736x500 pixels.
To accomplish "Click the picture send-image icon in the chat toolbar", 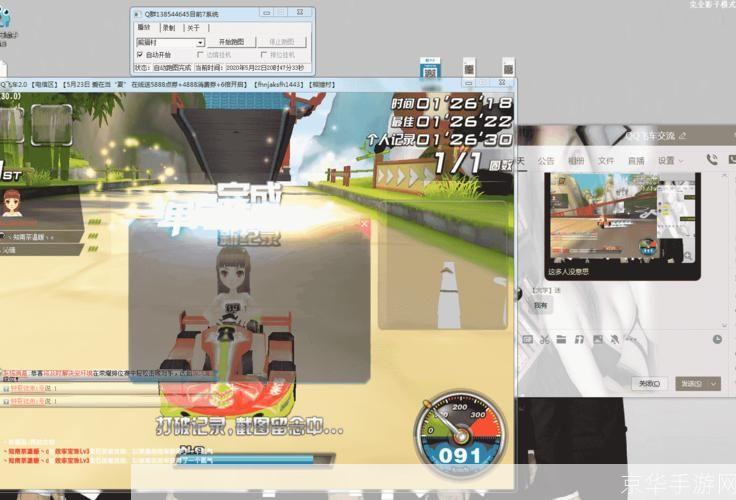I will (598, 339).
